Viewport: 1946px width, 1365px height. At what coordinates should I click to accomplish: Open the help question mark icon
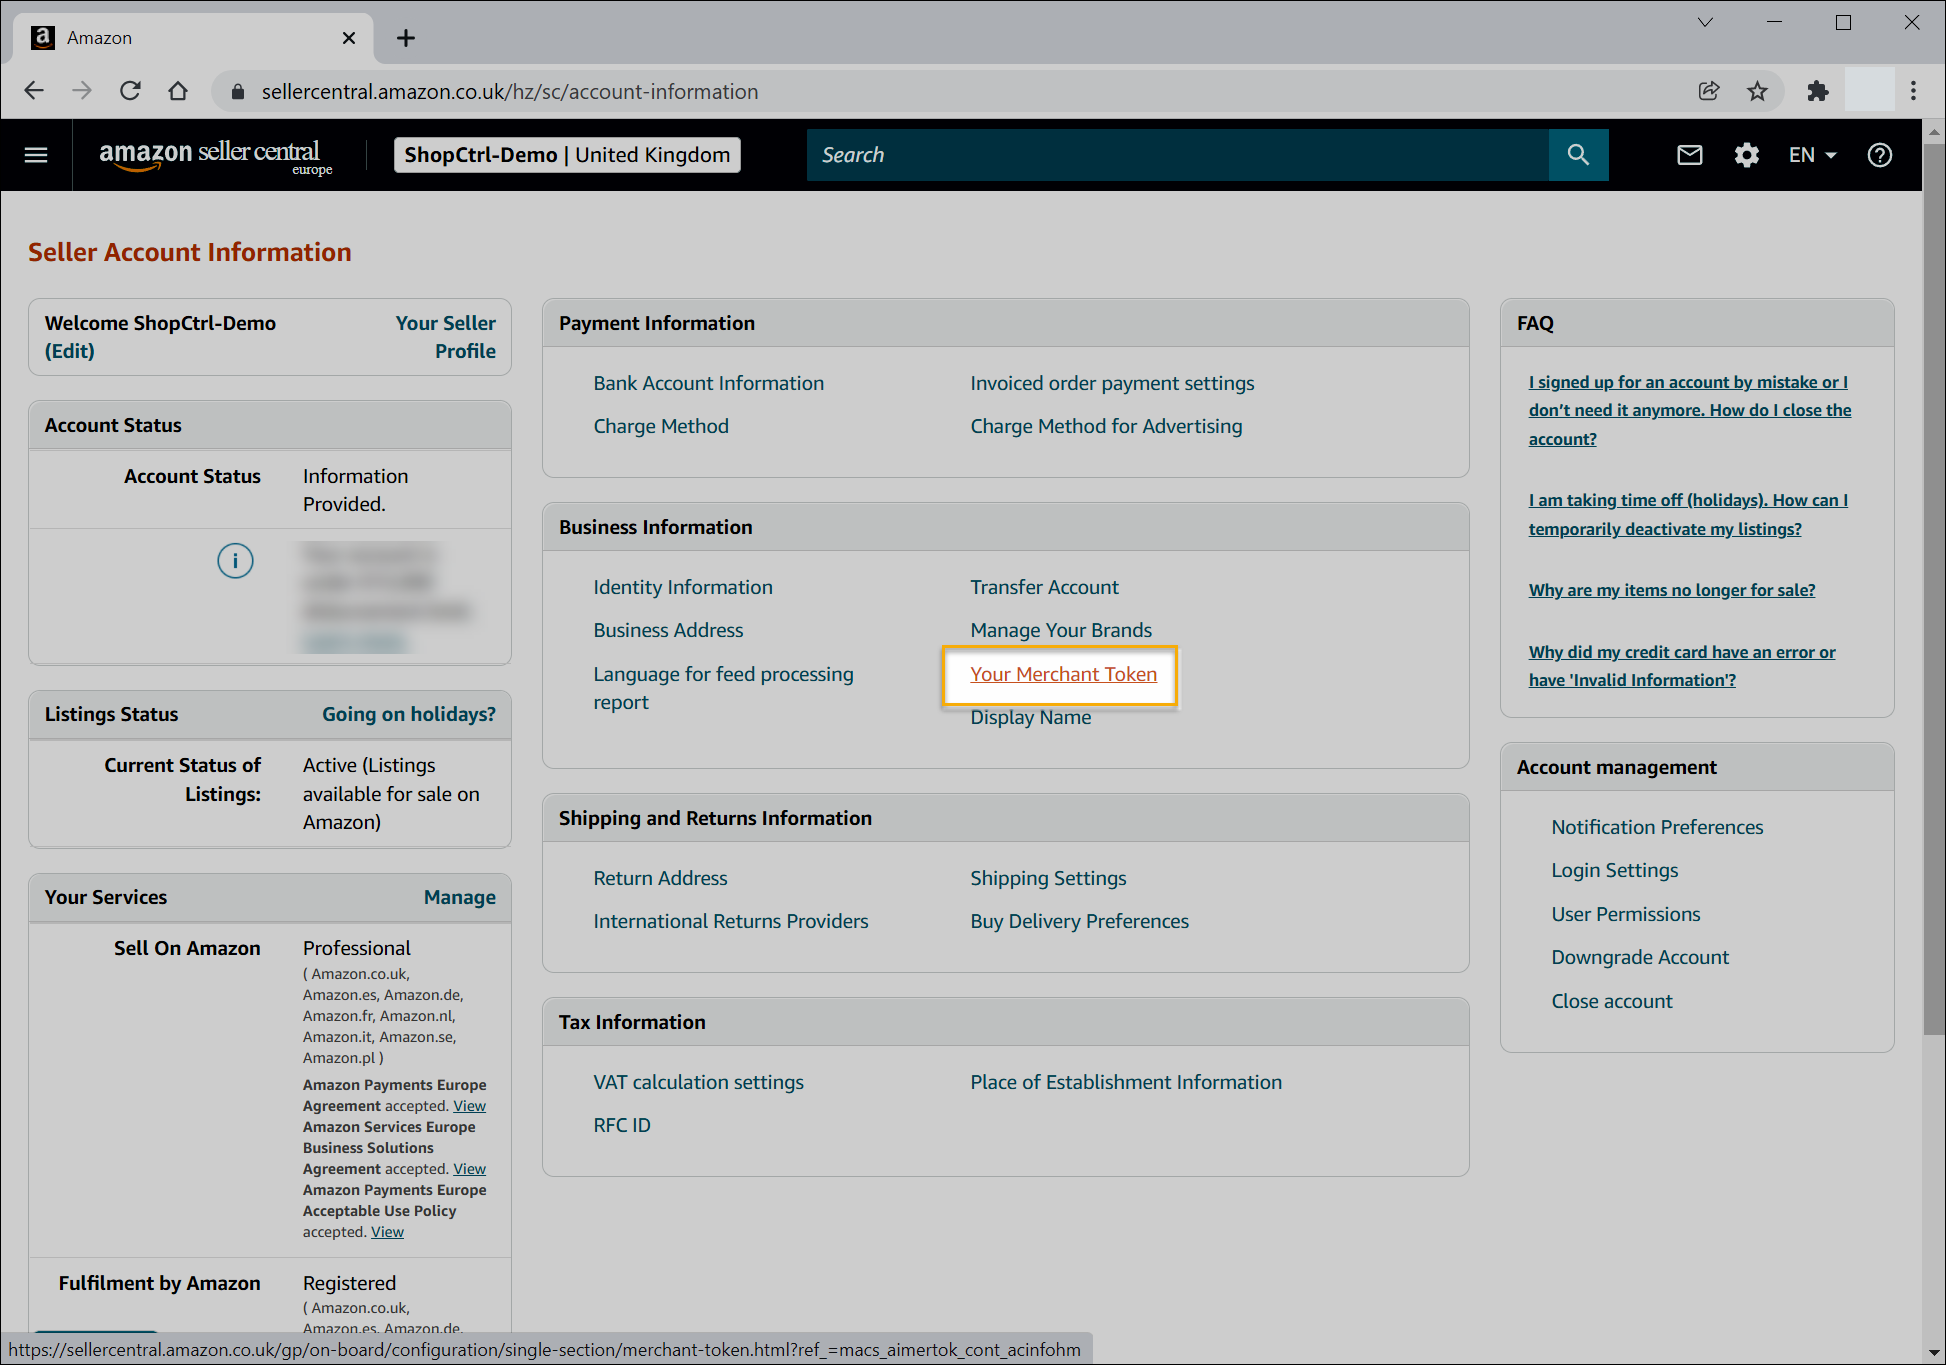(1880, 155)
